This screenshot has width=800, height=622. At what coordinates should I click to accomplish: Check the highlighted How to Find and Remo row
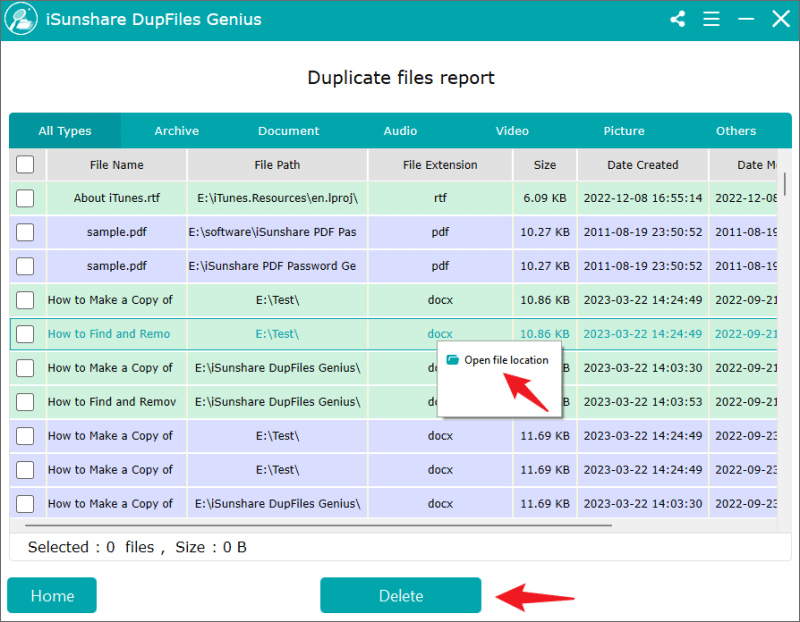point(25,334)
